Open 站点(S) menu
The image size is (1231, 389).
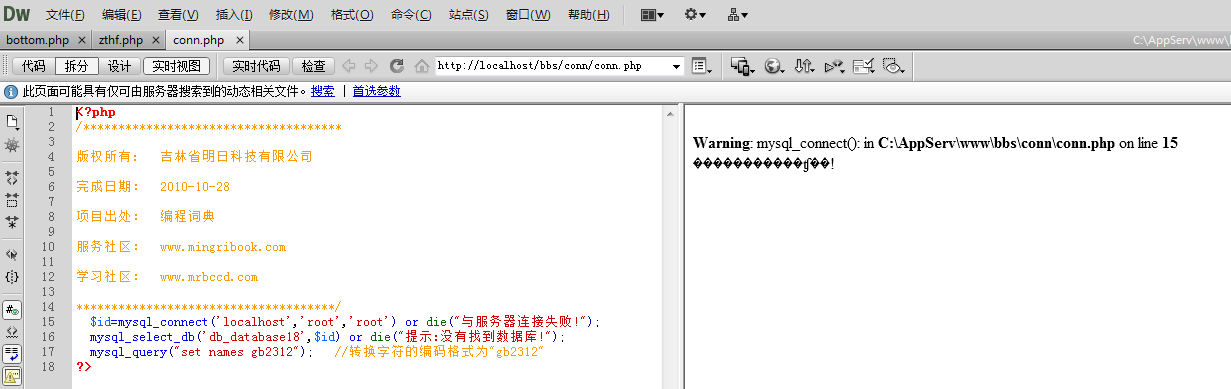pyautogui.click(x=469, y=15)
